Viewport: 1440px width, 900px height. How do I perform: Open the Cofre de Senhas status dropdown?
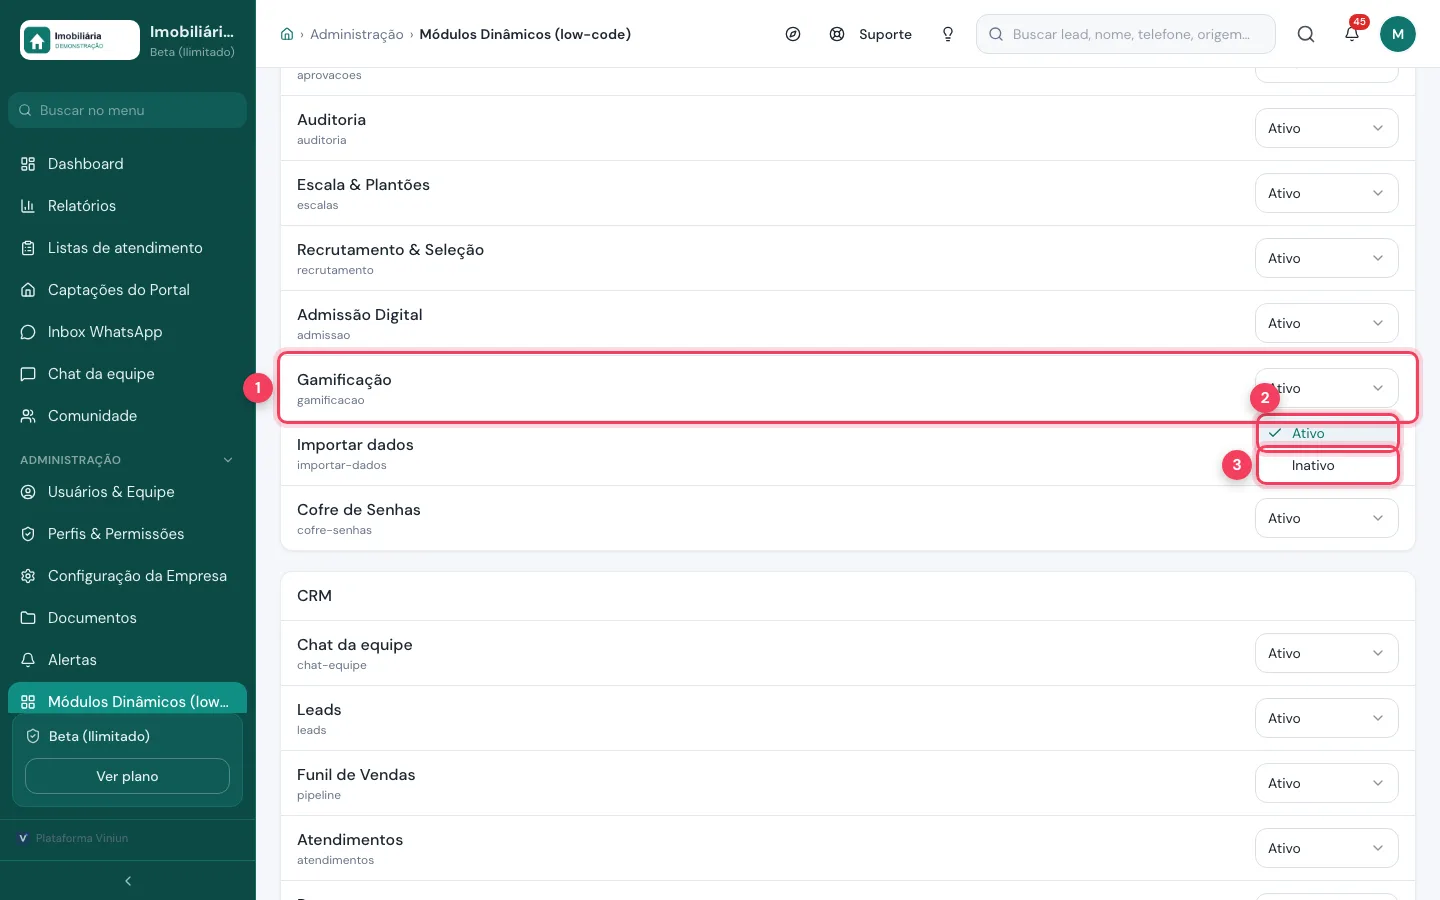click(1326, 518)
